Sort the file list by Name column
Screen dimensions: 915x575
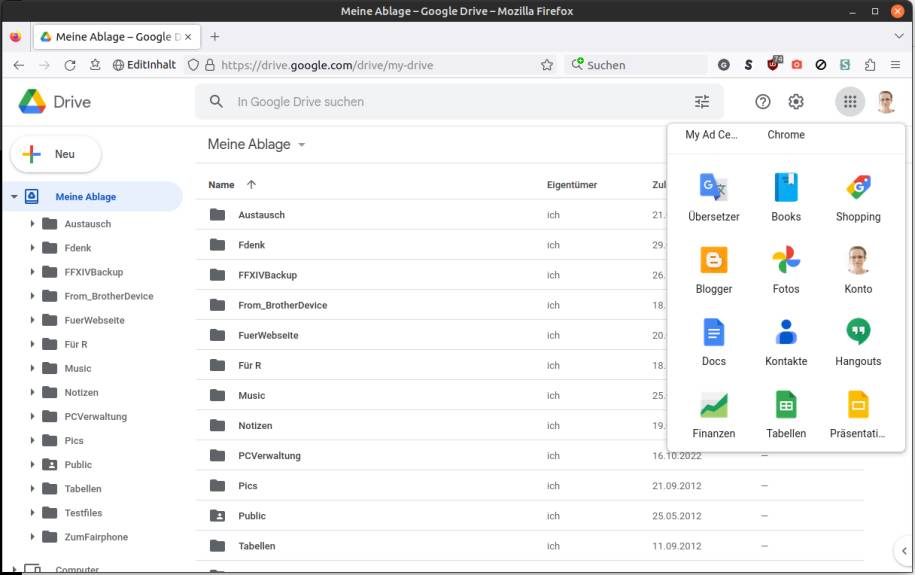222,185
